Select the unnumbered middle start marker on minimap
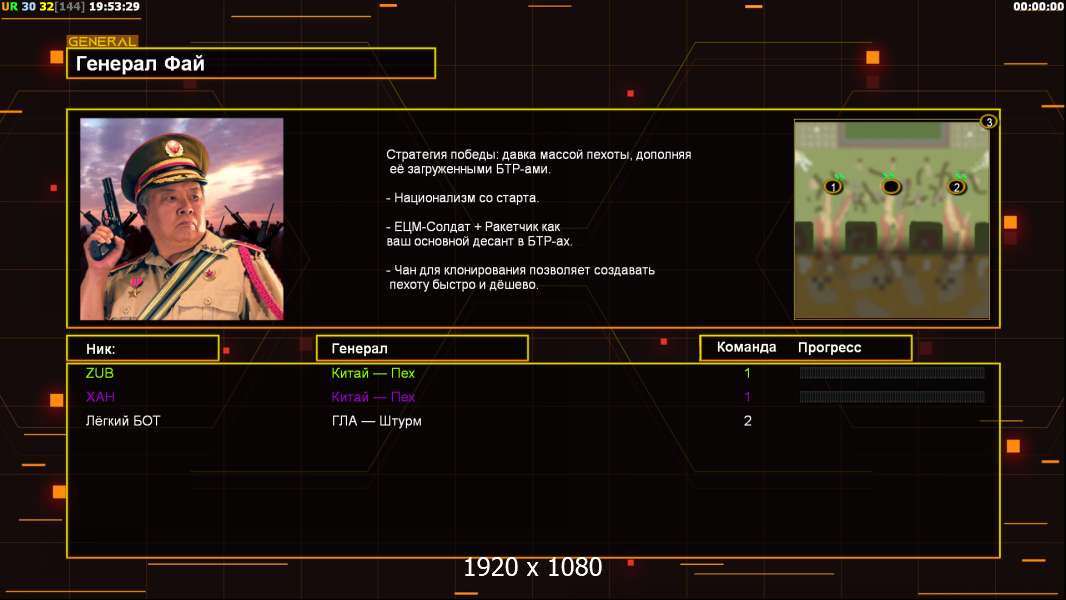The height and width of the screenshot is (600, 1066). click(891, 186)
